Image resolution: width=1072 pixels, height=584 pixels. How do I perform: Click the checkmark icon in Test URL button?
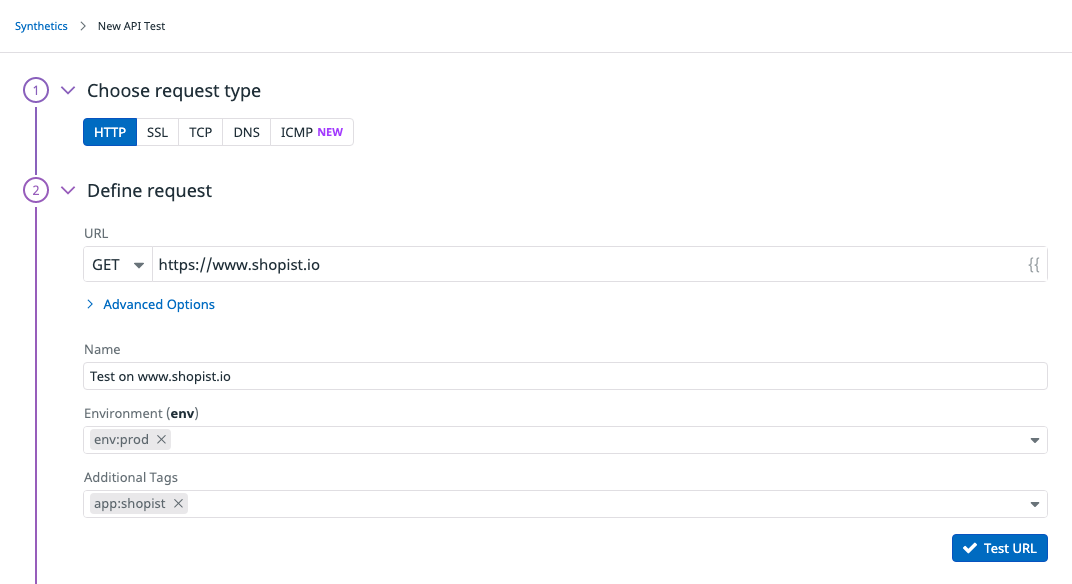(x=970, y=548)
